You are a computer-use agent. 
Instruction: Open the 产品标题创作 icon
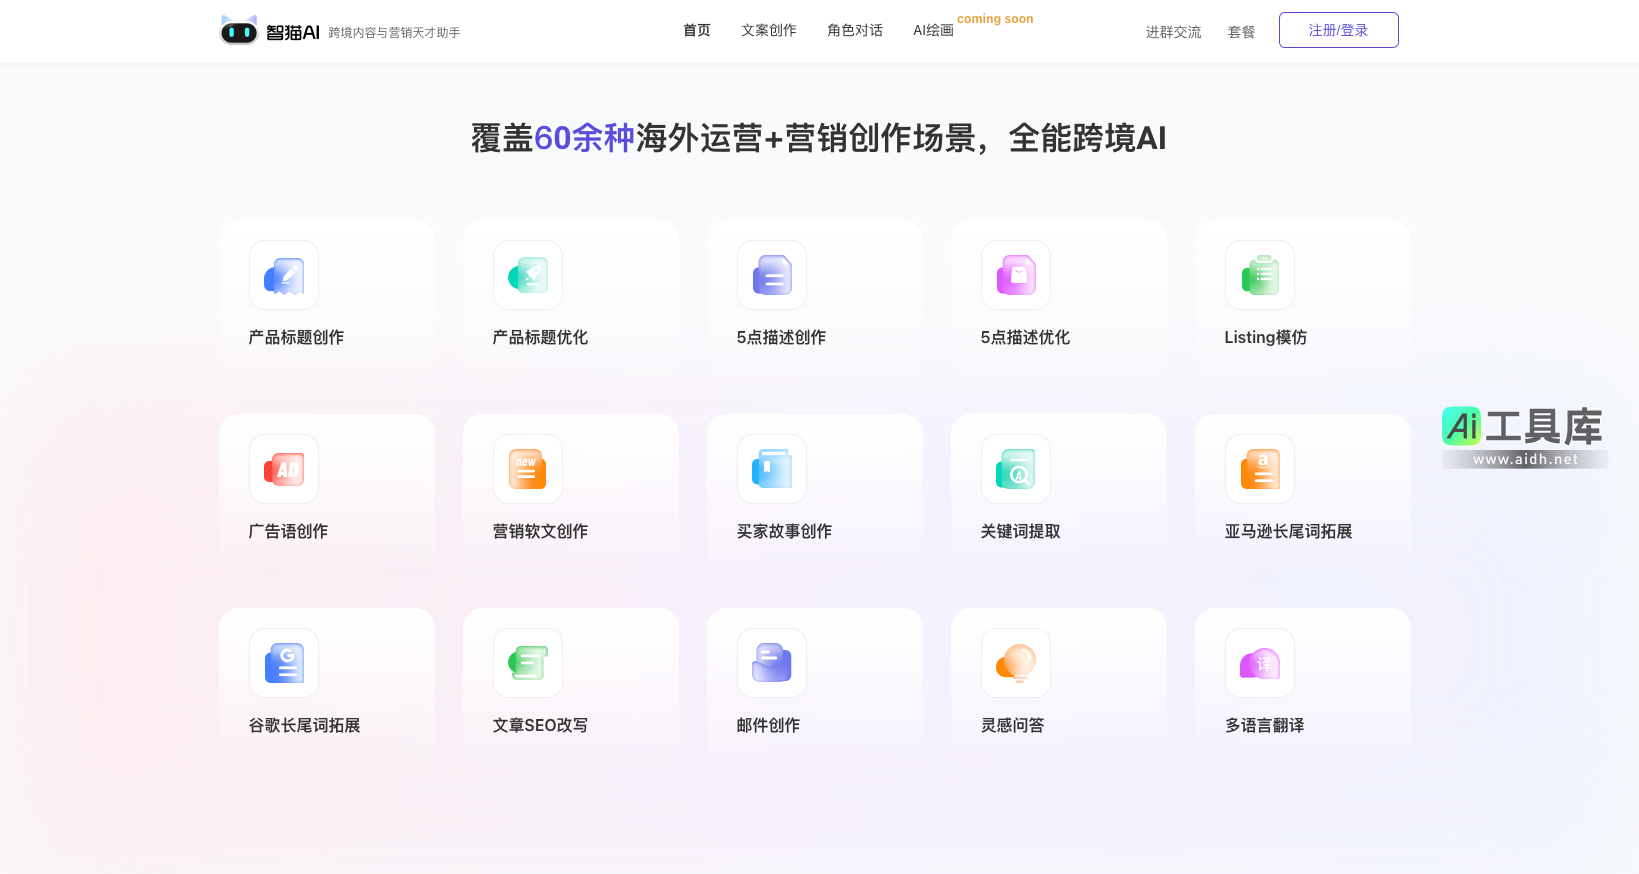[x=284, y=275]
